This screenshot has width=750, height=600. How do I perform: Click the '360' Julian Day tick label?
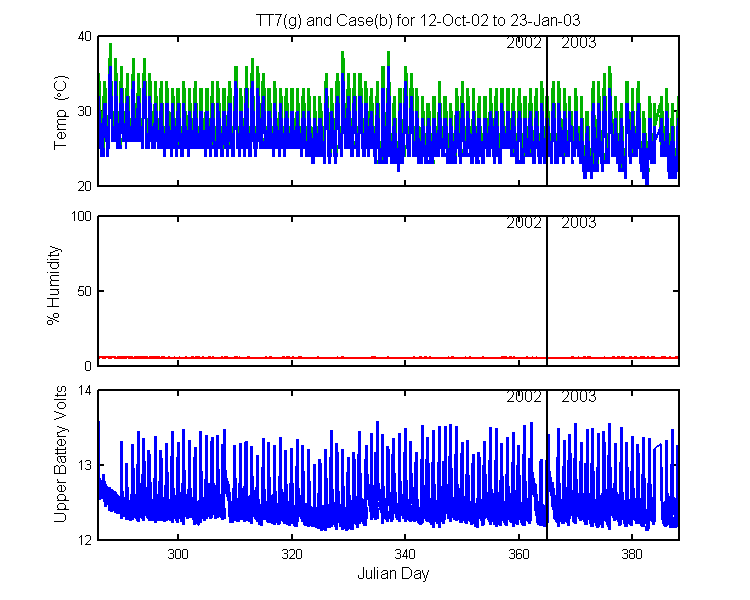tap(518, 554)
